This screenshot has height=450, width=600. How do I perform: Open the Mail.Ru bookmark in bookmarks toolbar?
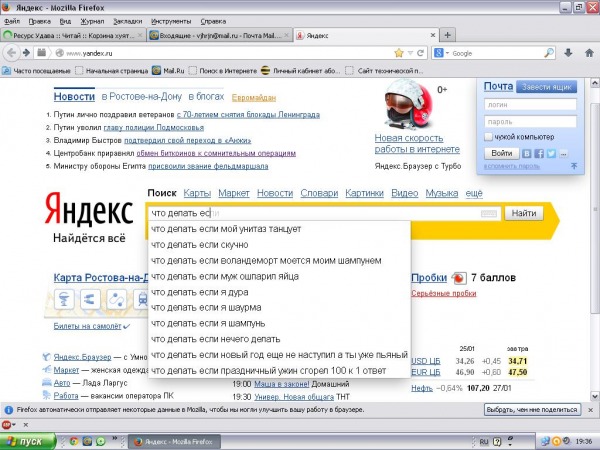pos(168,70)
